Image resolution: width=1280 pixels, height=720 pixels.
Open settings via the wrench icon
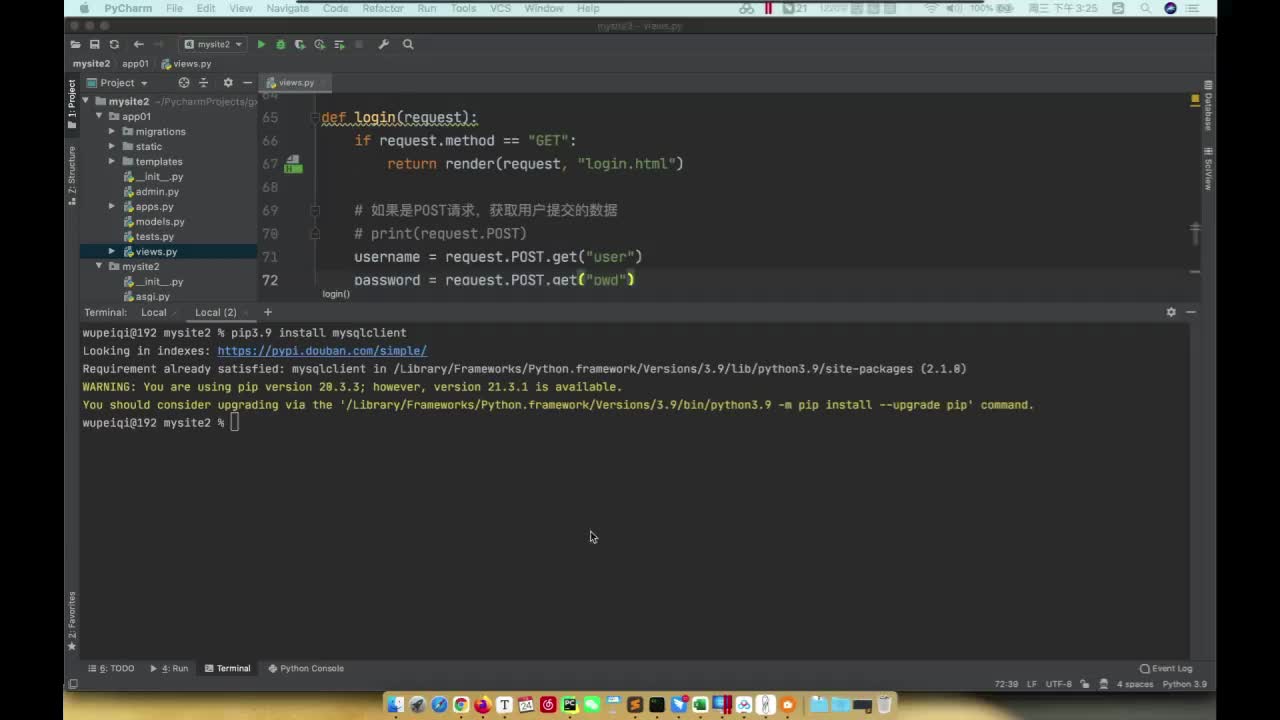click(x=383, y=44)
